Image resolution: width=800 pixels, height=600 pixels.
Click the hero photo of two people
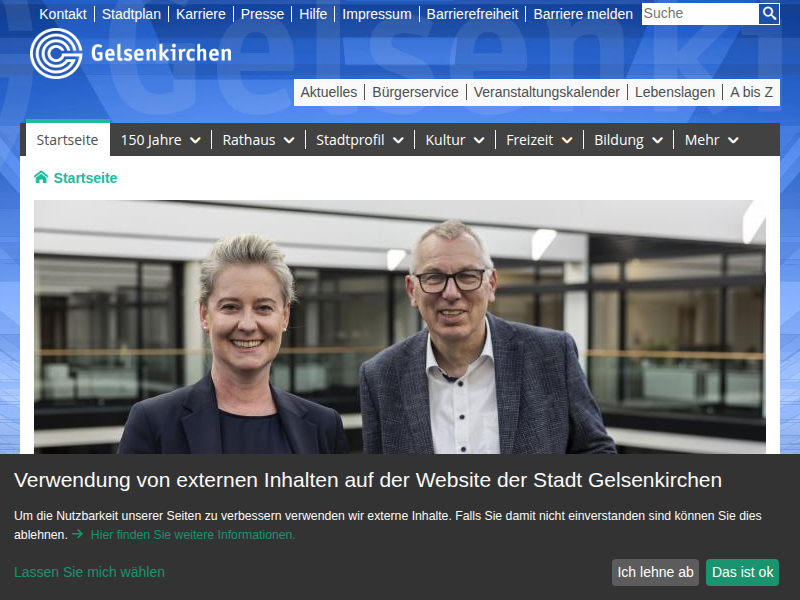pyautogui.click(x=399, y=327)
